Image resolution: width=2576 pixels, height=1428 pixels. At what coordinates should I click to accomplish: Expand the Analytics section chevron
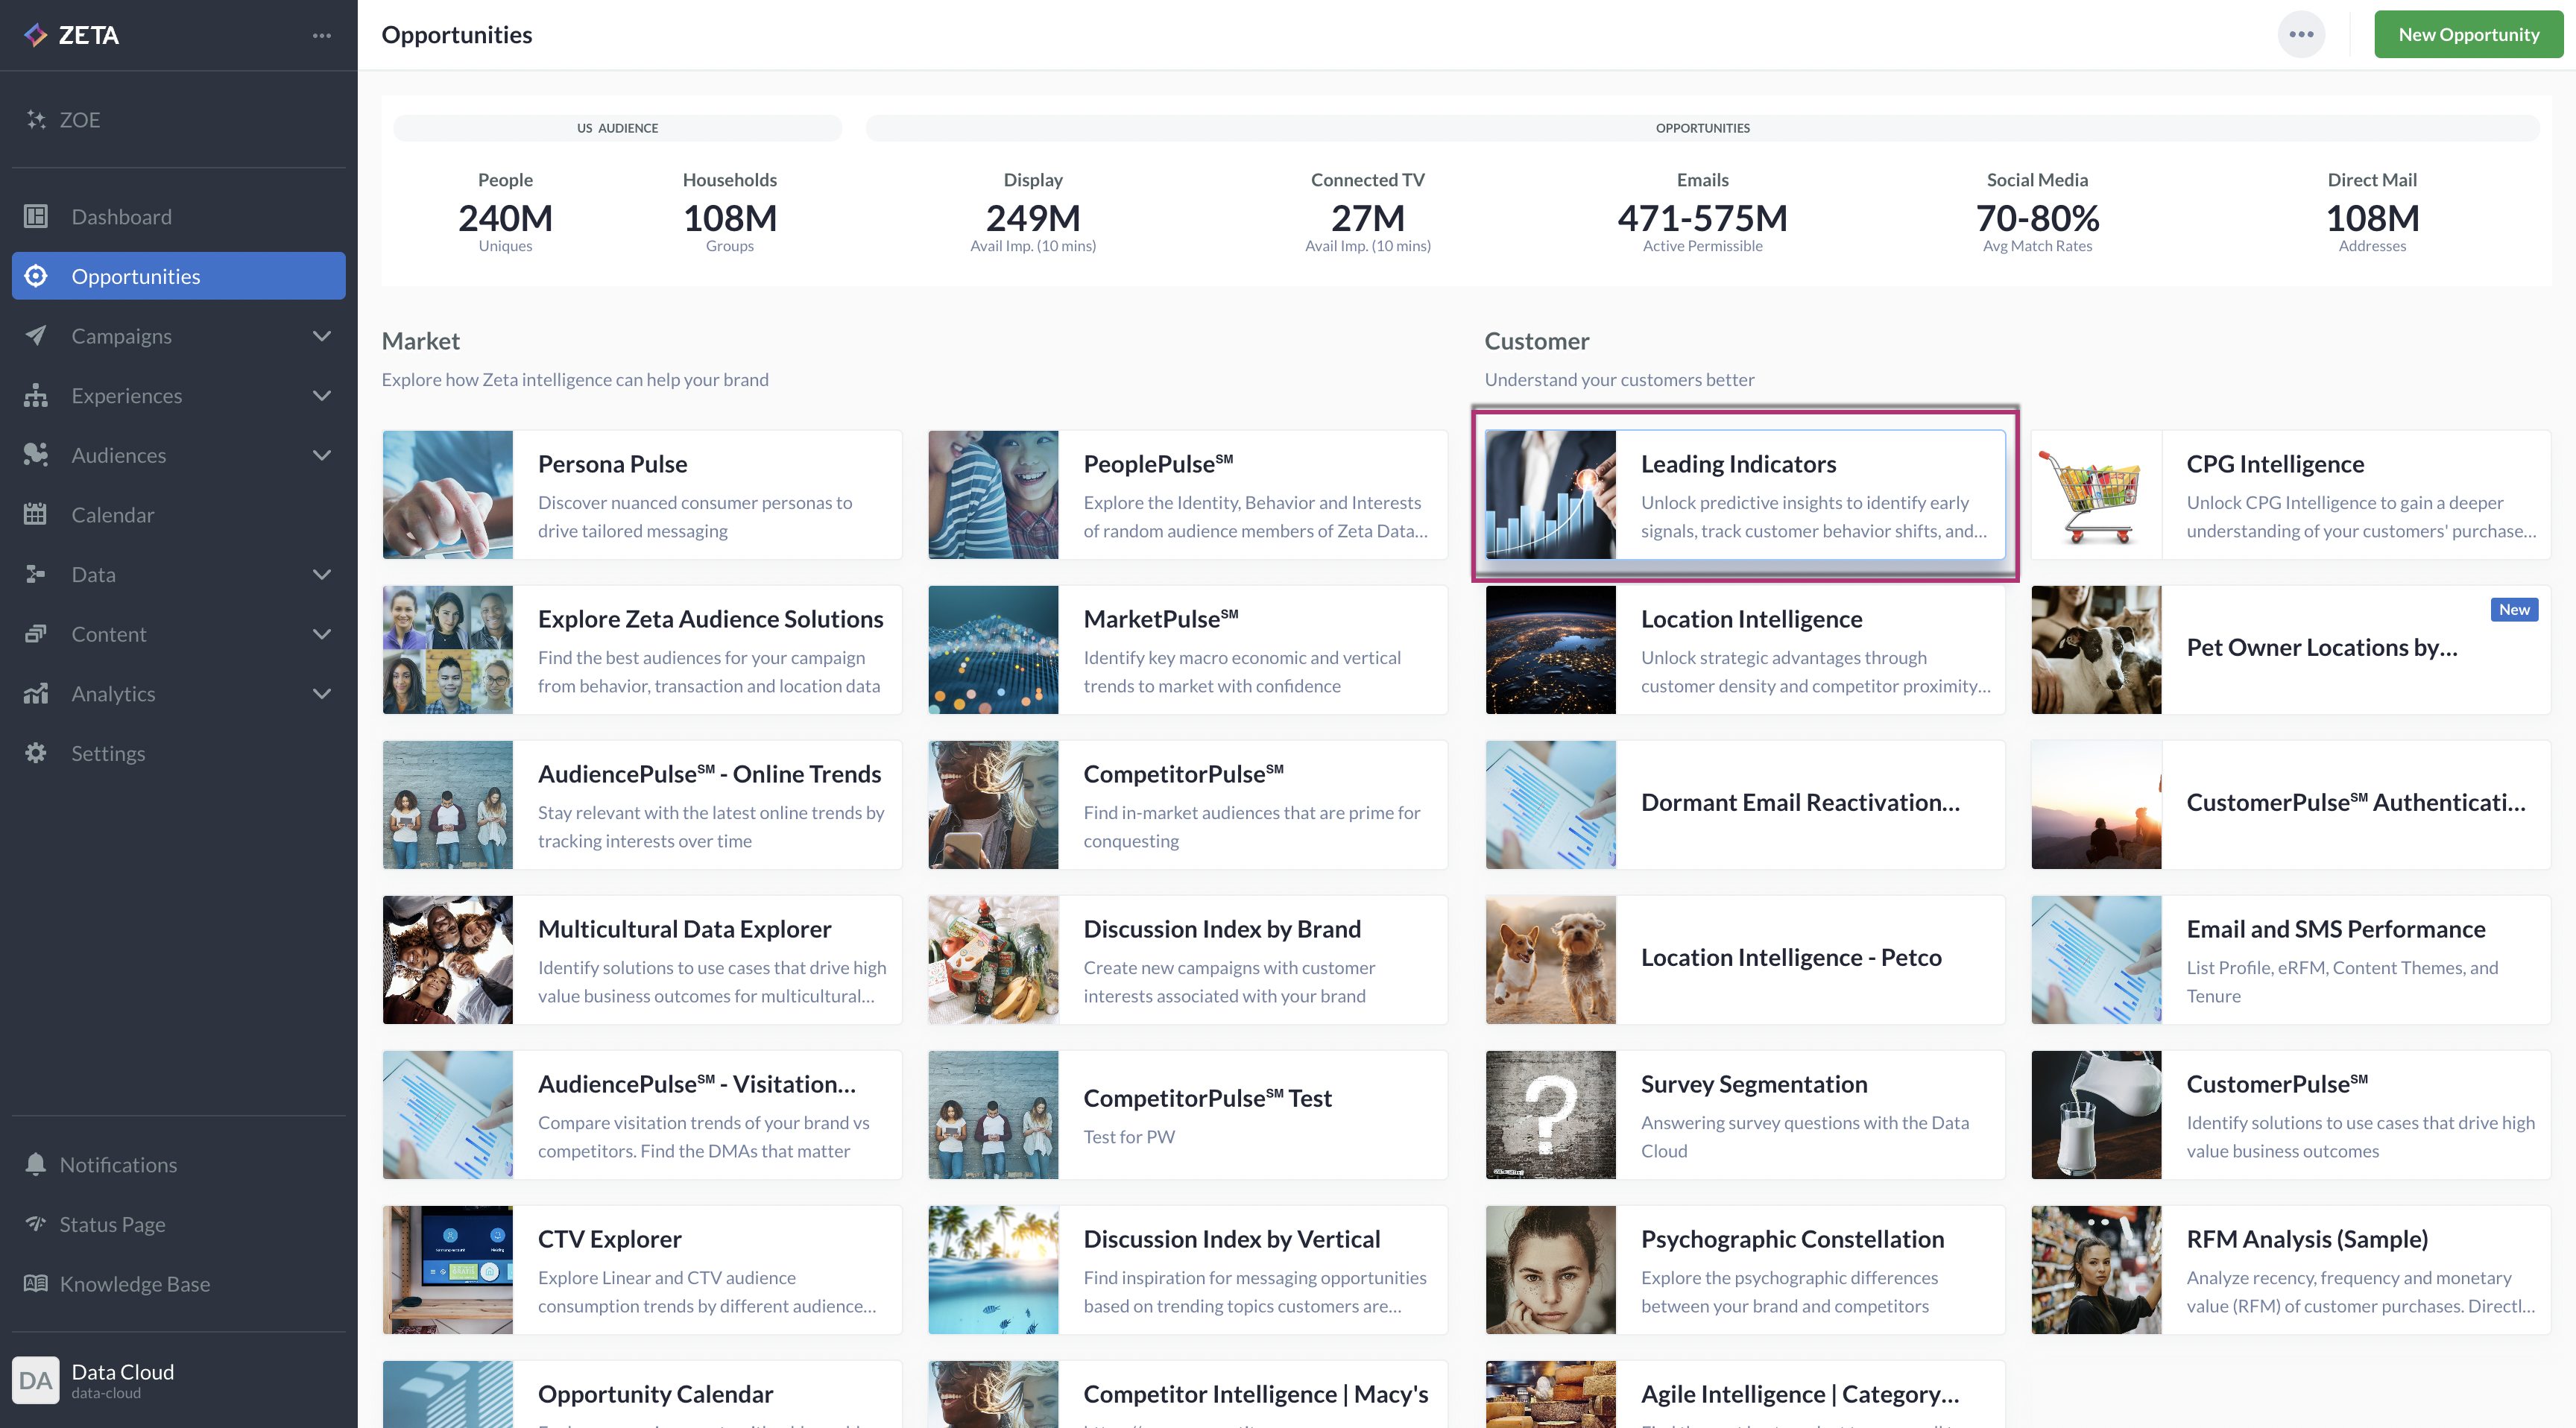click(321, 693)
